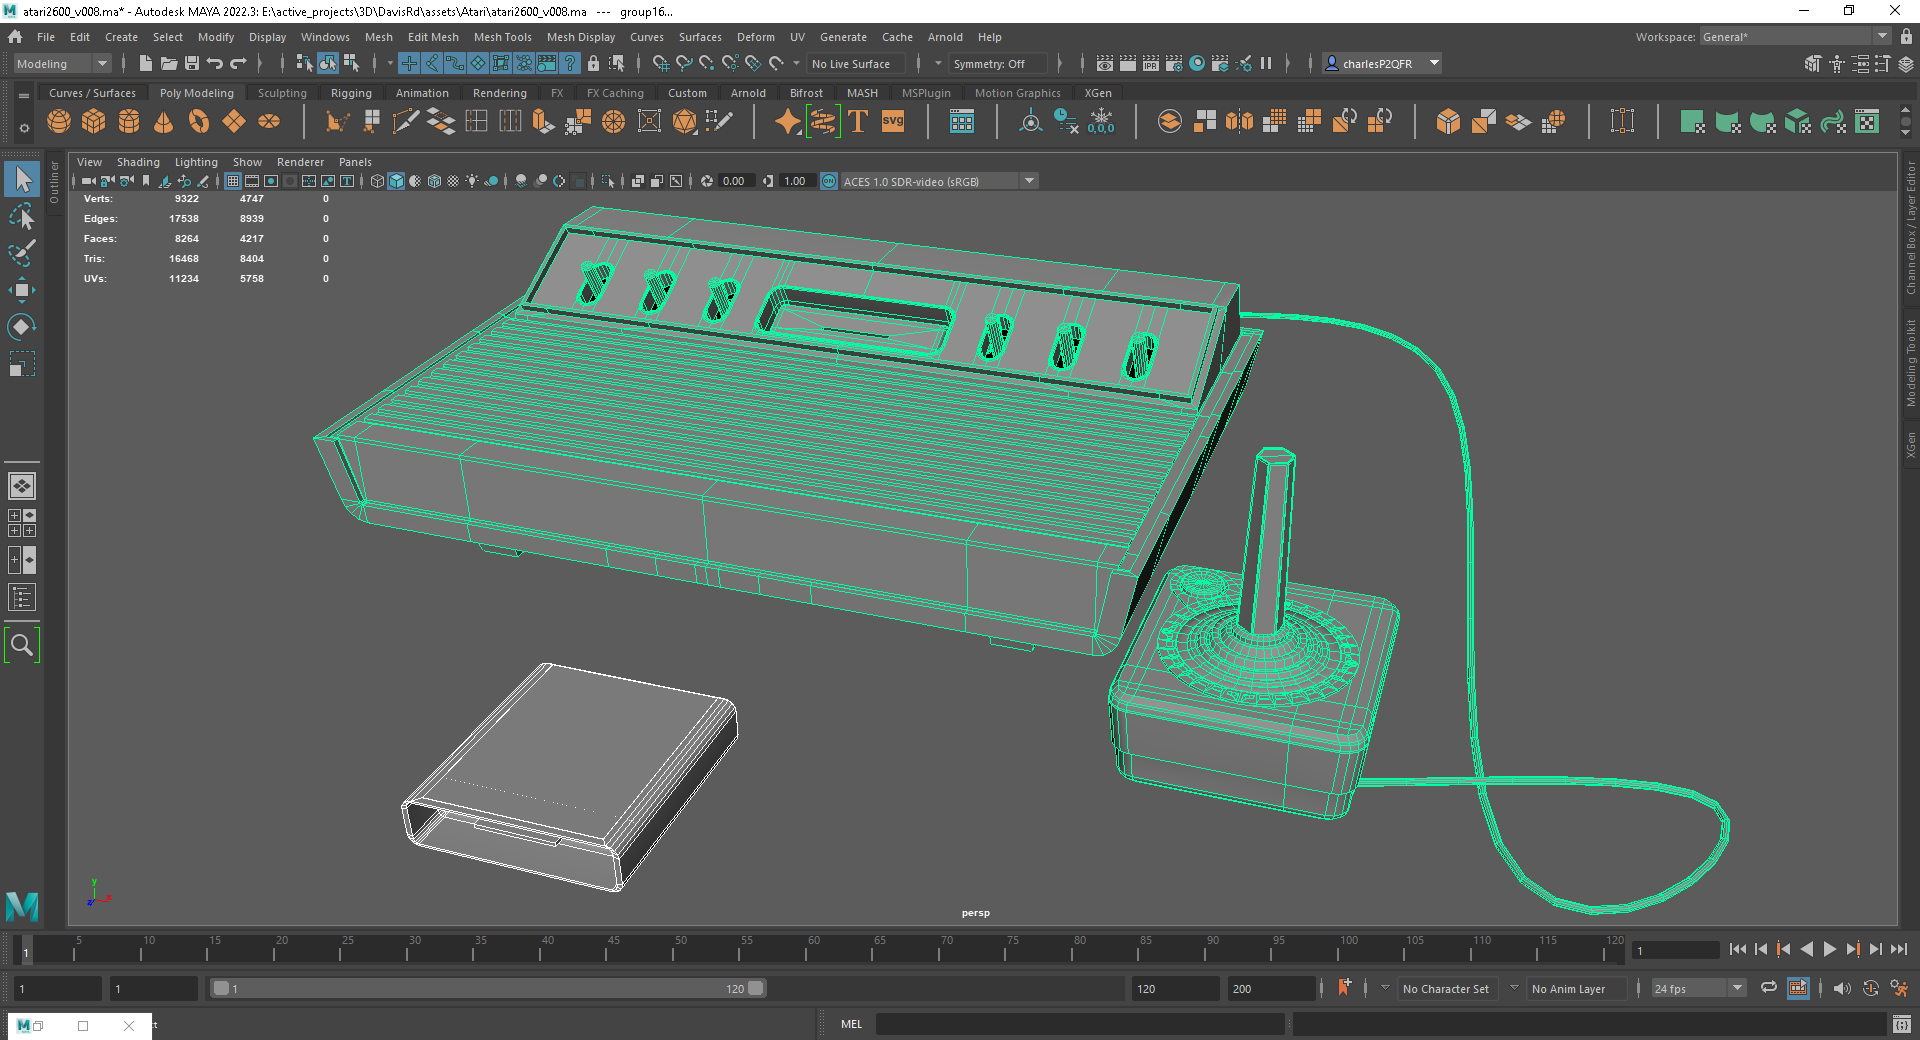1920x1040 pixels.
Task: Open the ACES 1.0 SDR-video view transform dropdown
Action: tap(1029, 181)
